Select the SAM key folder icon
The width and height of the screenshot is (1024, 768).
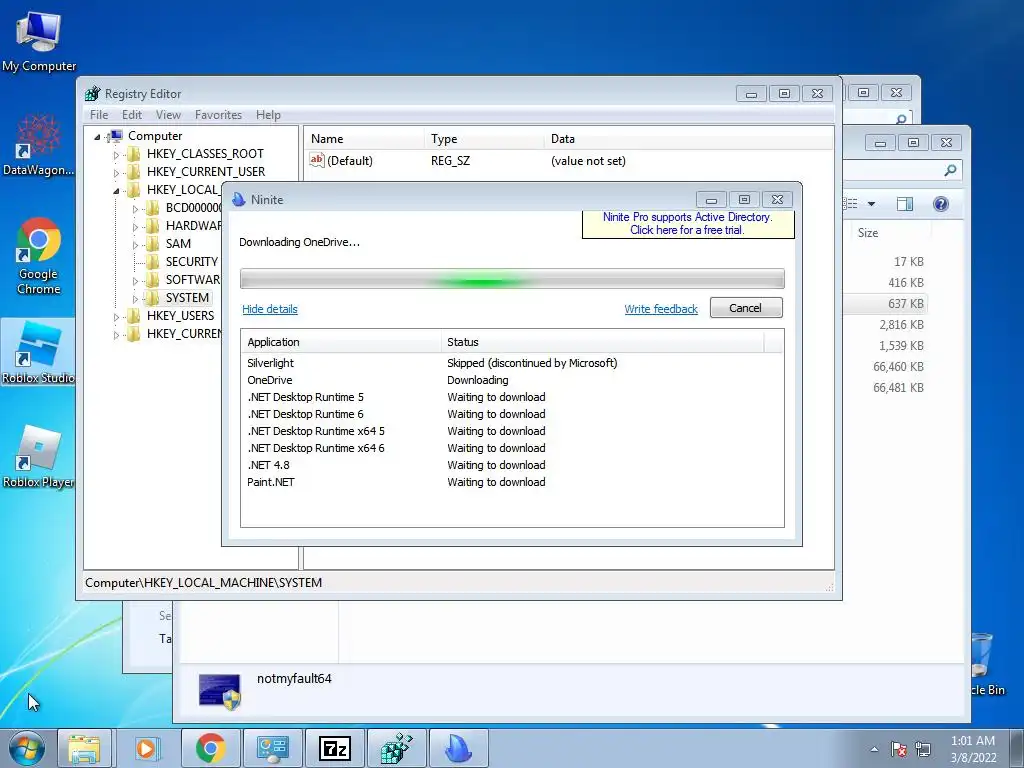click(153, 244)
